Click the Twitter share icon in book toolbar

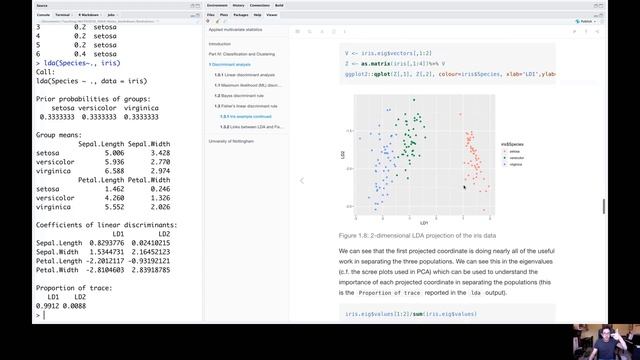coord(574,31)
